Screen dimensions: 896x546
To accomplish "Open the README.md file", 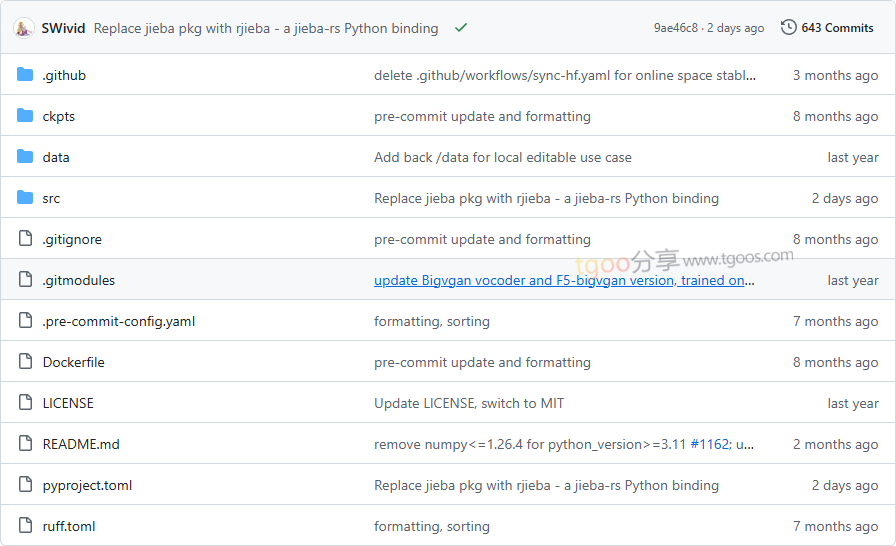I will pos(81,444).
